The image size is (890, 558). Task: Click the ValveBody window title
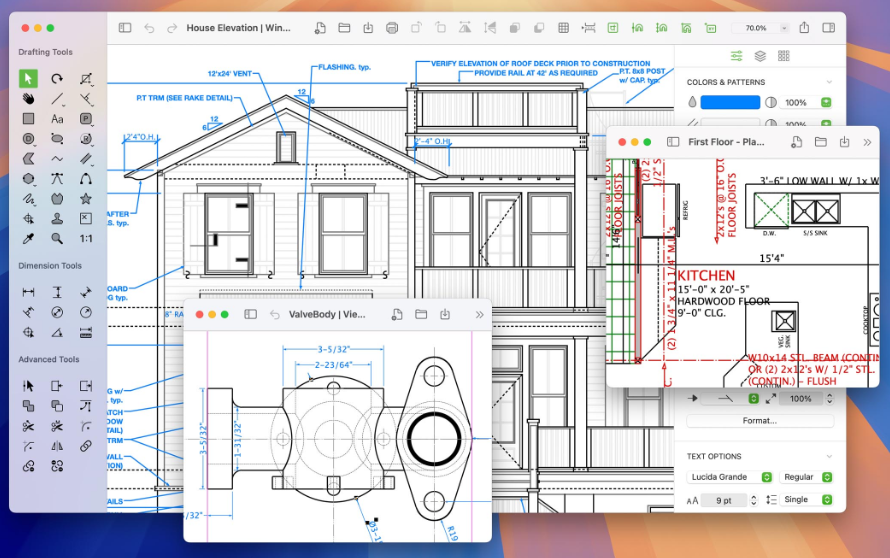click(x=327, y=314)
